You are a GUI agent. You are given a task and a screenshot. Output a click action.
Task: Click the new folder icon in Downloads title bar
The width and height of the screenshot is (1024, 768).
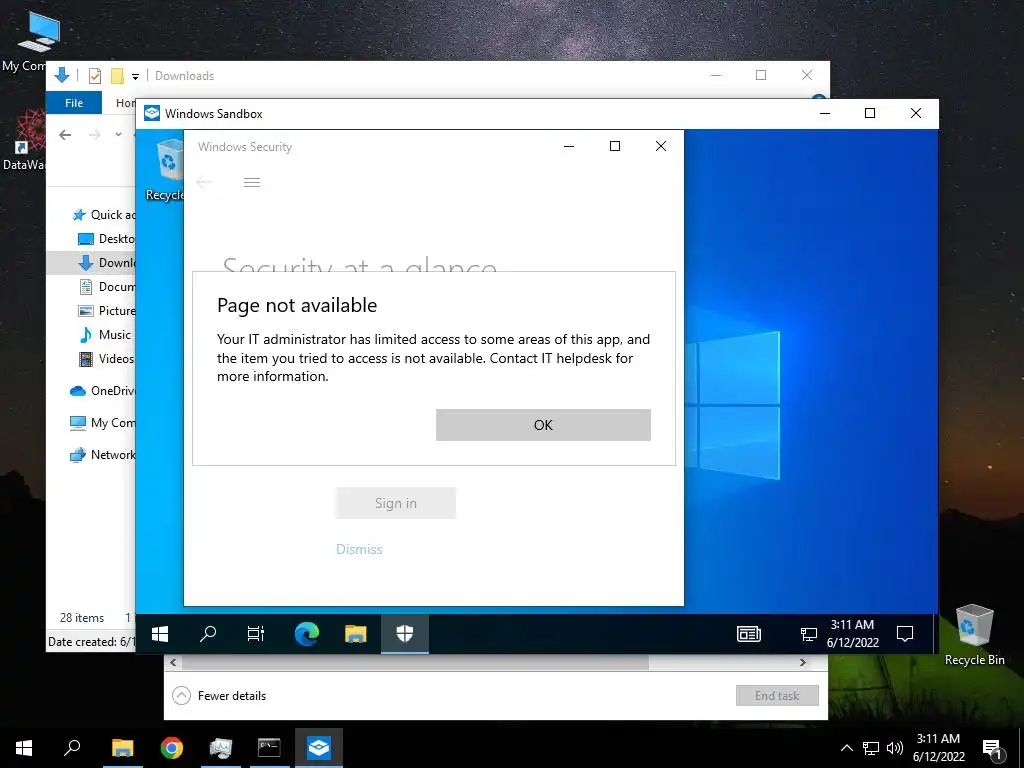(x=118, y=76)
